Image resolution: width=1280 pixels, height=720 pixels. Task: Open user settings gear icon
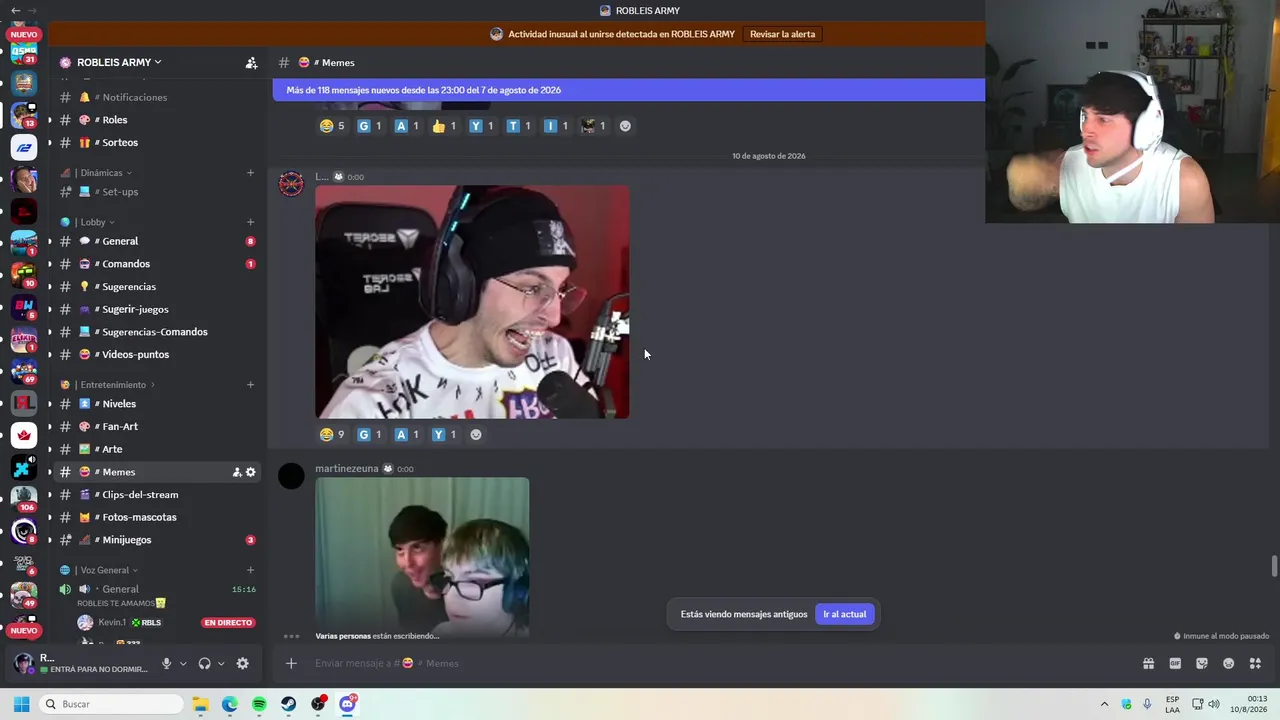tap(242, 663)
